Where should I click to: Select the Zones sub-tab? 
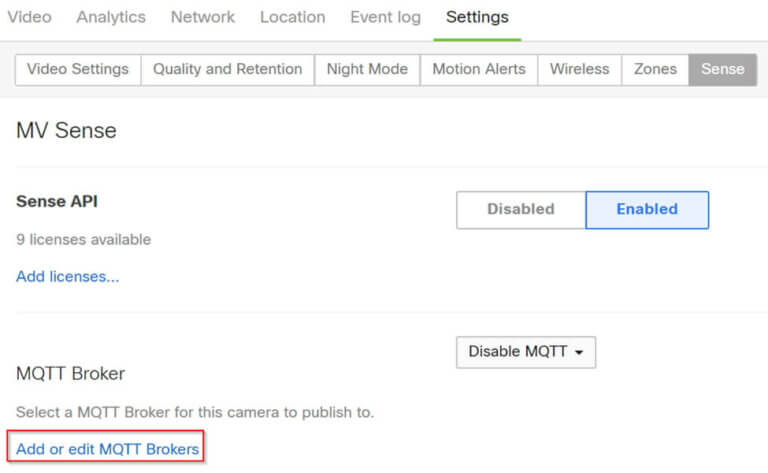(655, 70)
